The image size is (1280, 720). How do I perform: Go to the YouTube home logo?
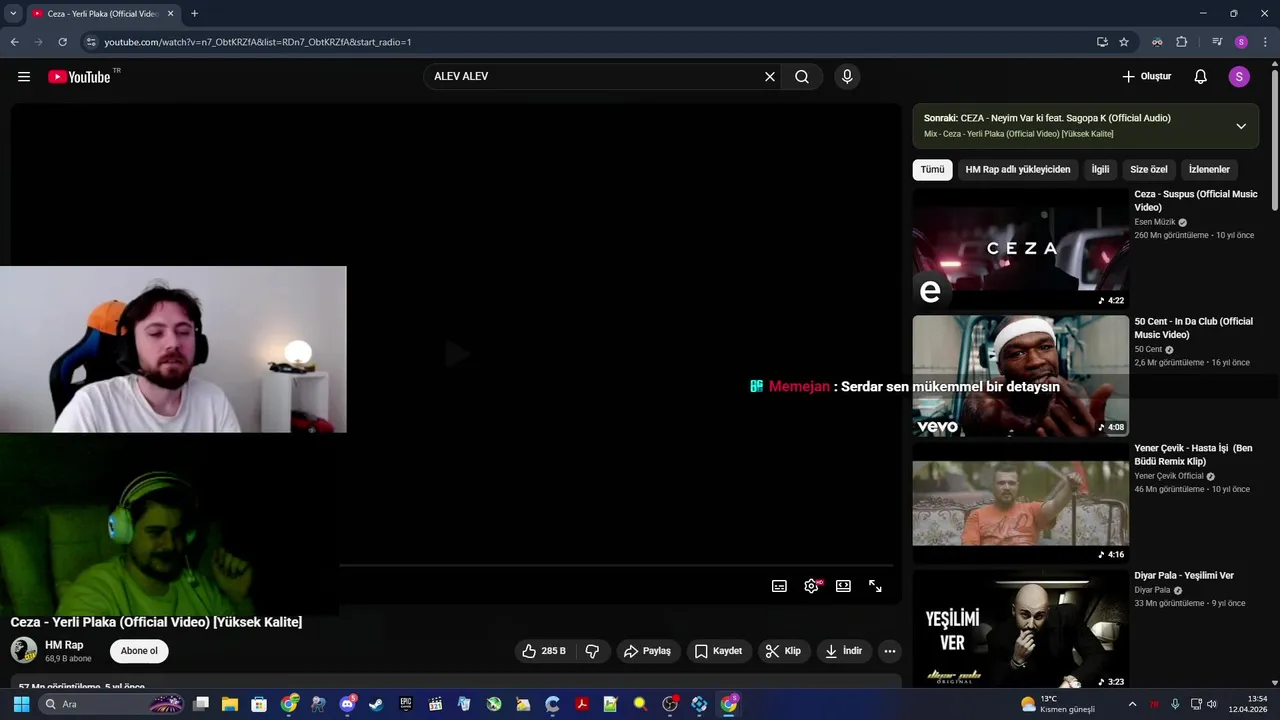79,77
